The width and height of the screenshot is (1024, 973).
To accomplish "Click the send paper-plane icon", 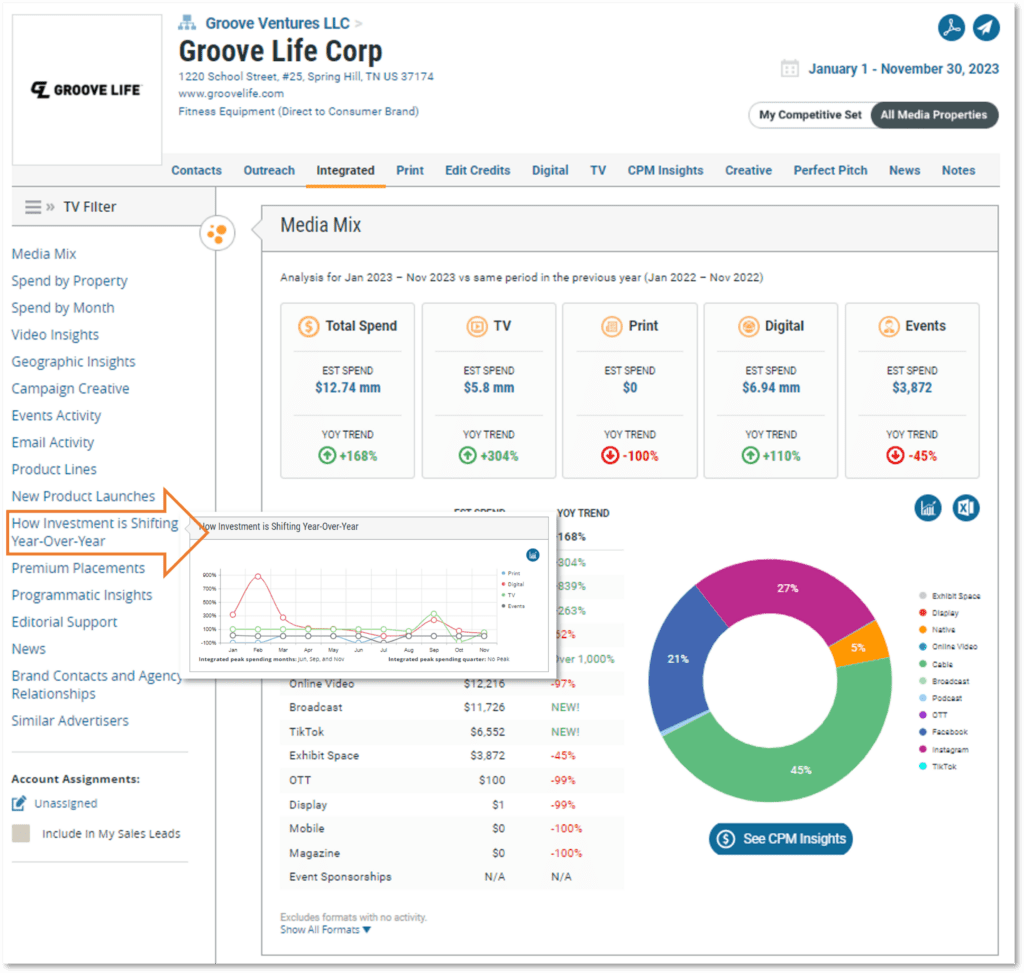I will point(985,27).
